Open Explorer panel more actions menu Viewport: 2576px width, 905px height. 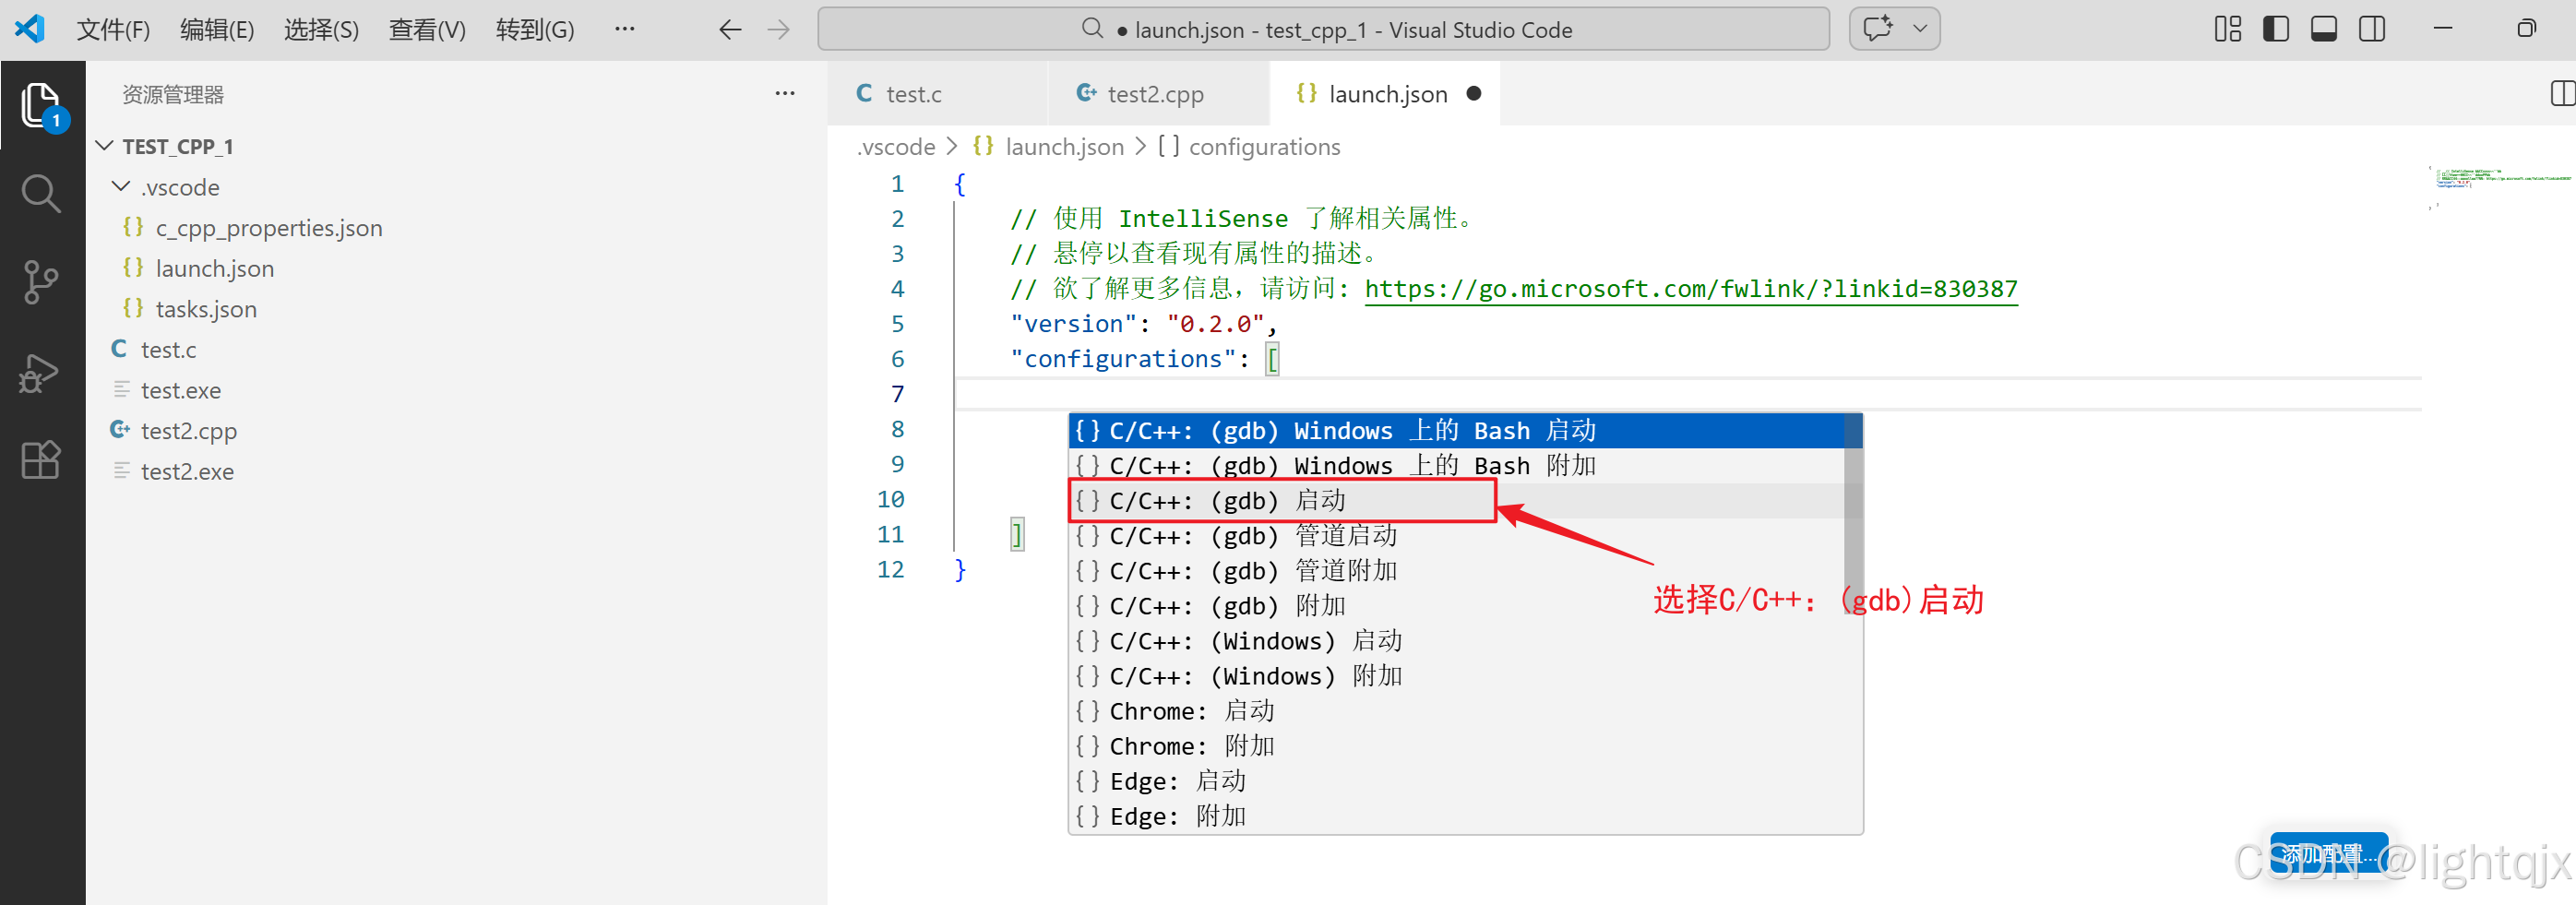tap(785, 94)
